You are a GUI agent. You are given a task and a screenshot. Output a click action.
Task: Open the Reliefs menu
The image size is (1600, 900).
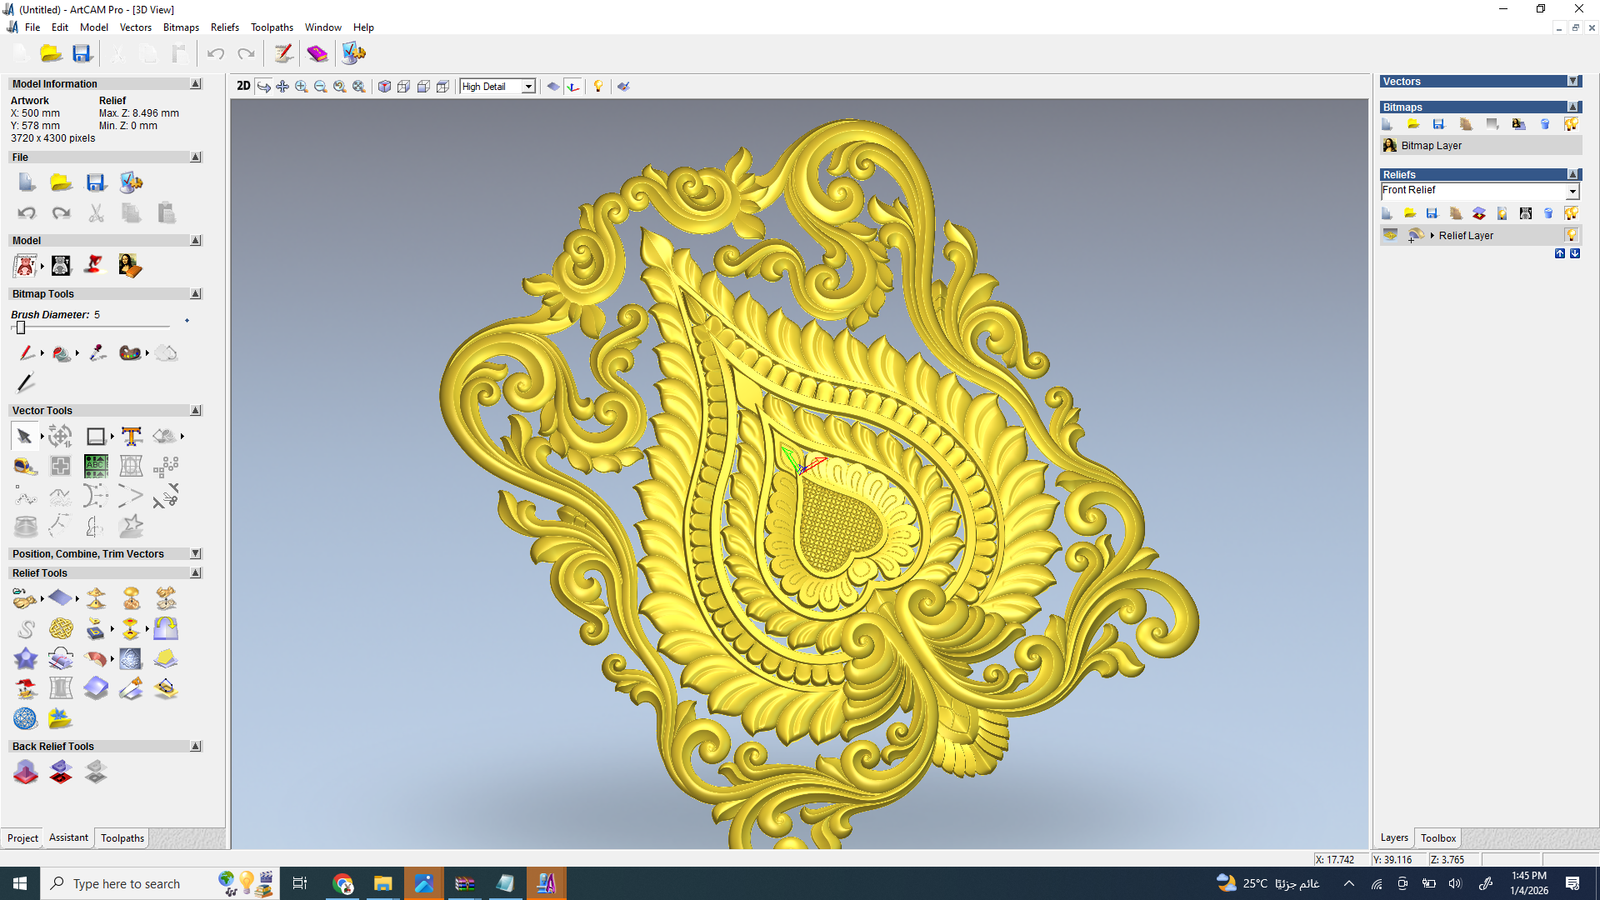tap(224, 27)
